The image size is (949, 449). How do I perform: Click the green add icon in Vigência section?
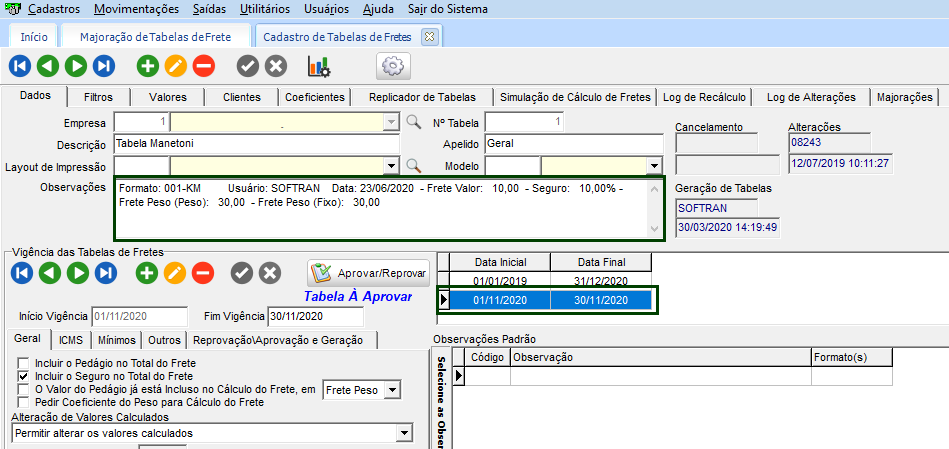coord(147,273)
